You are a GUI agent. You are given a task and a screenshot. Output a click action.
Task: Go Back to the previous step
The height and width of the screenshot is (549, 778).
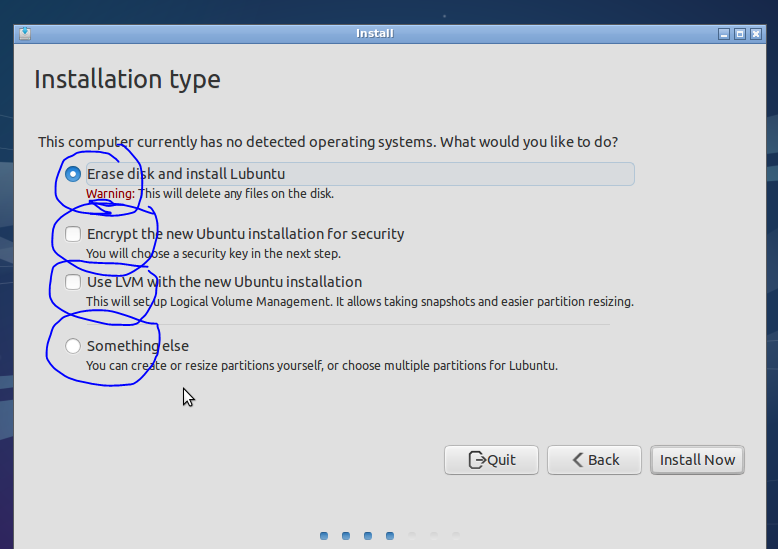coord(595,460)
